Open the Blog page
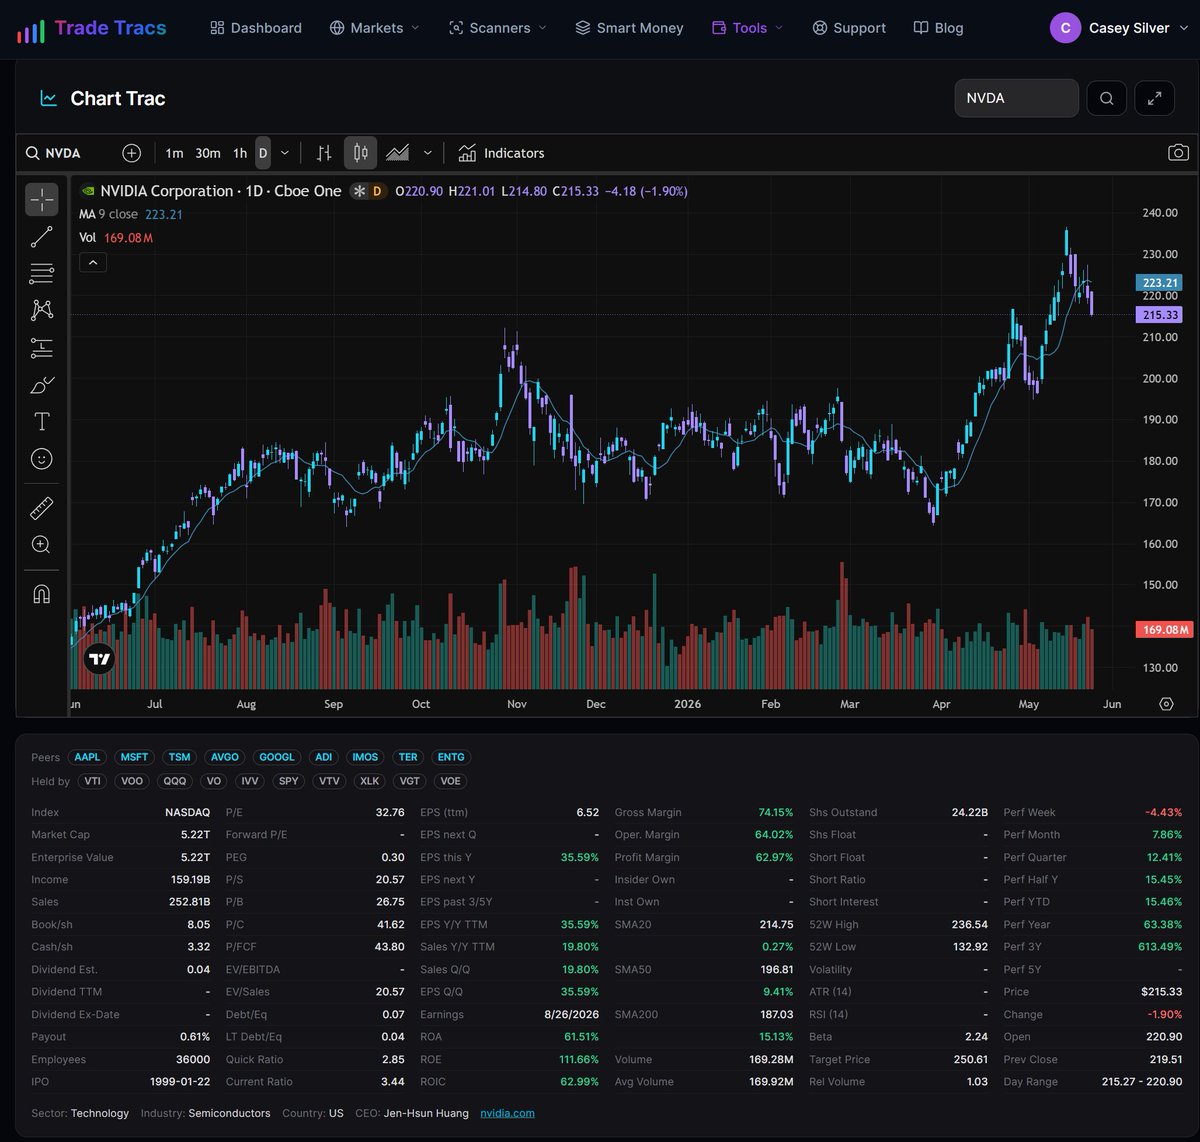This screenshot has width=1200, height=1142. point(939,28)
